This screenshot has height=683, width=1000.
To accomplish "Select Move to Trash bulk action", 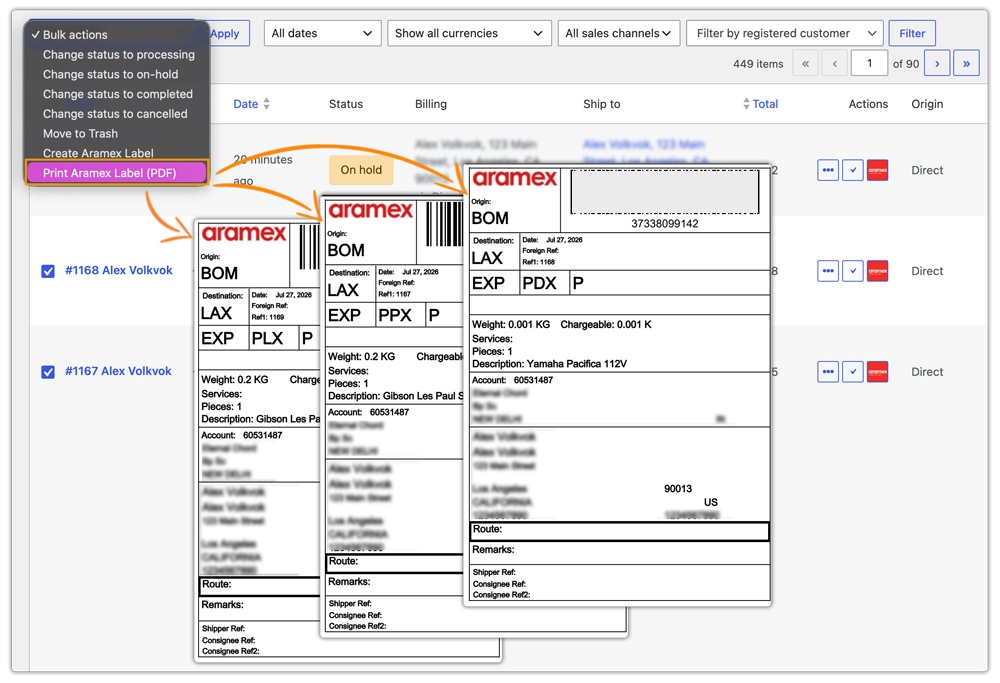I will (x=80, y=133).
